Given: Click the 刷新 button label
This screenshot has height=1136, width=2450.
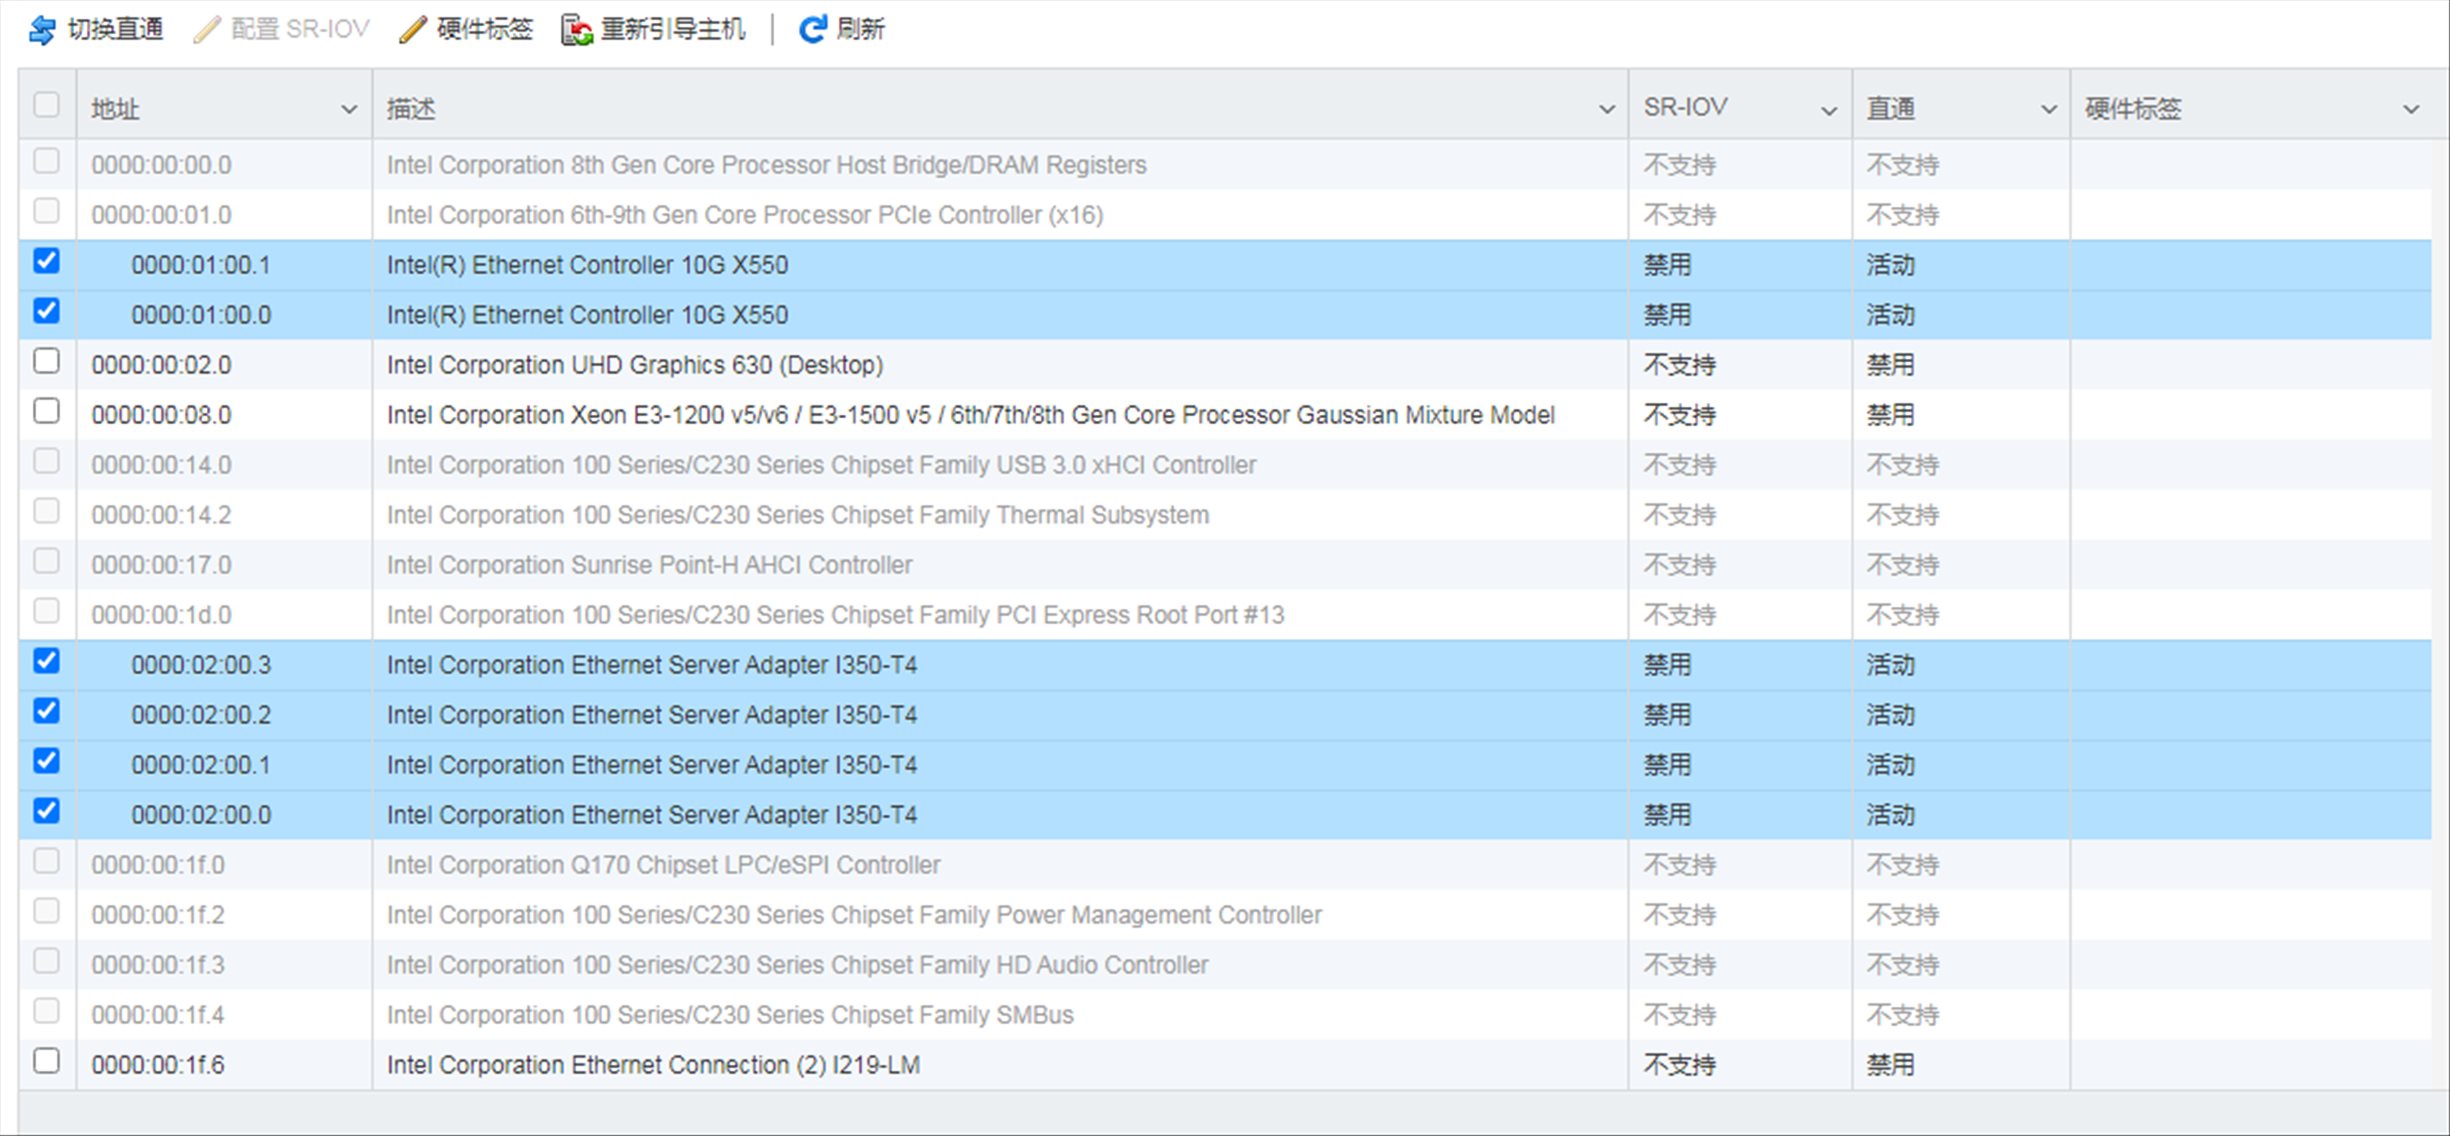Looking at the screenshot, I should click(860, 29).
